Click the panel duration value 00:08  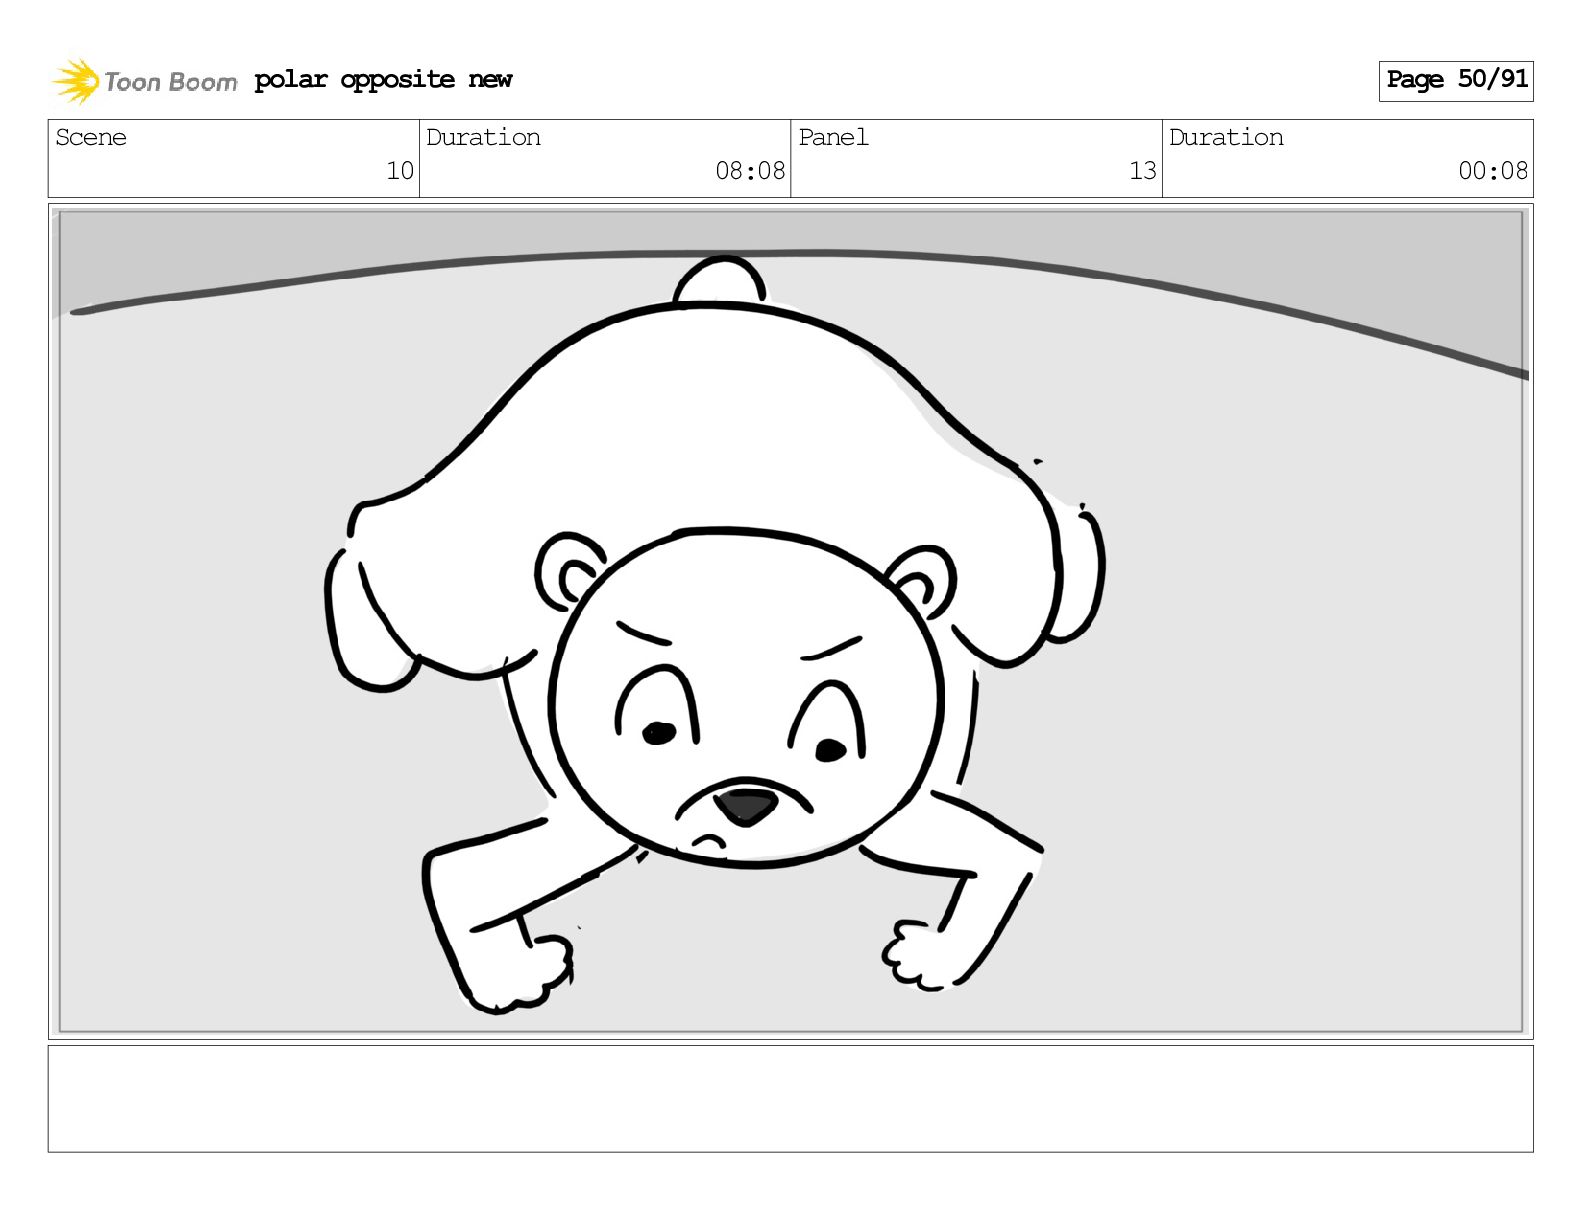tap(1493, 171)
